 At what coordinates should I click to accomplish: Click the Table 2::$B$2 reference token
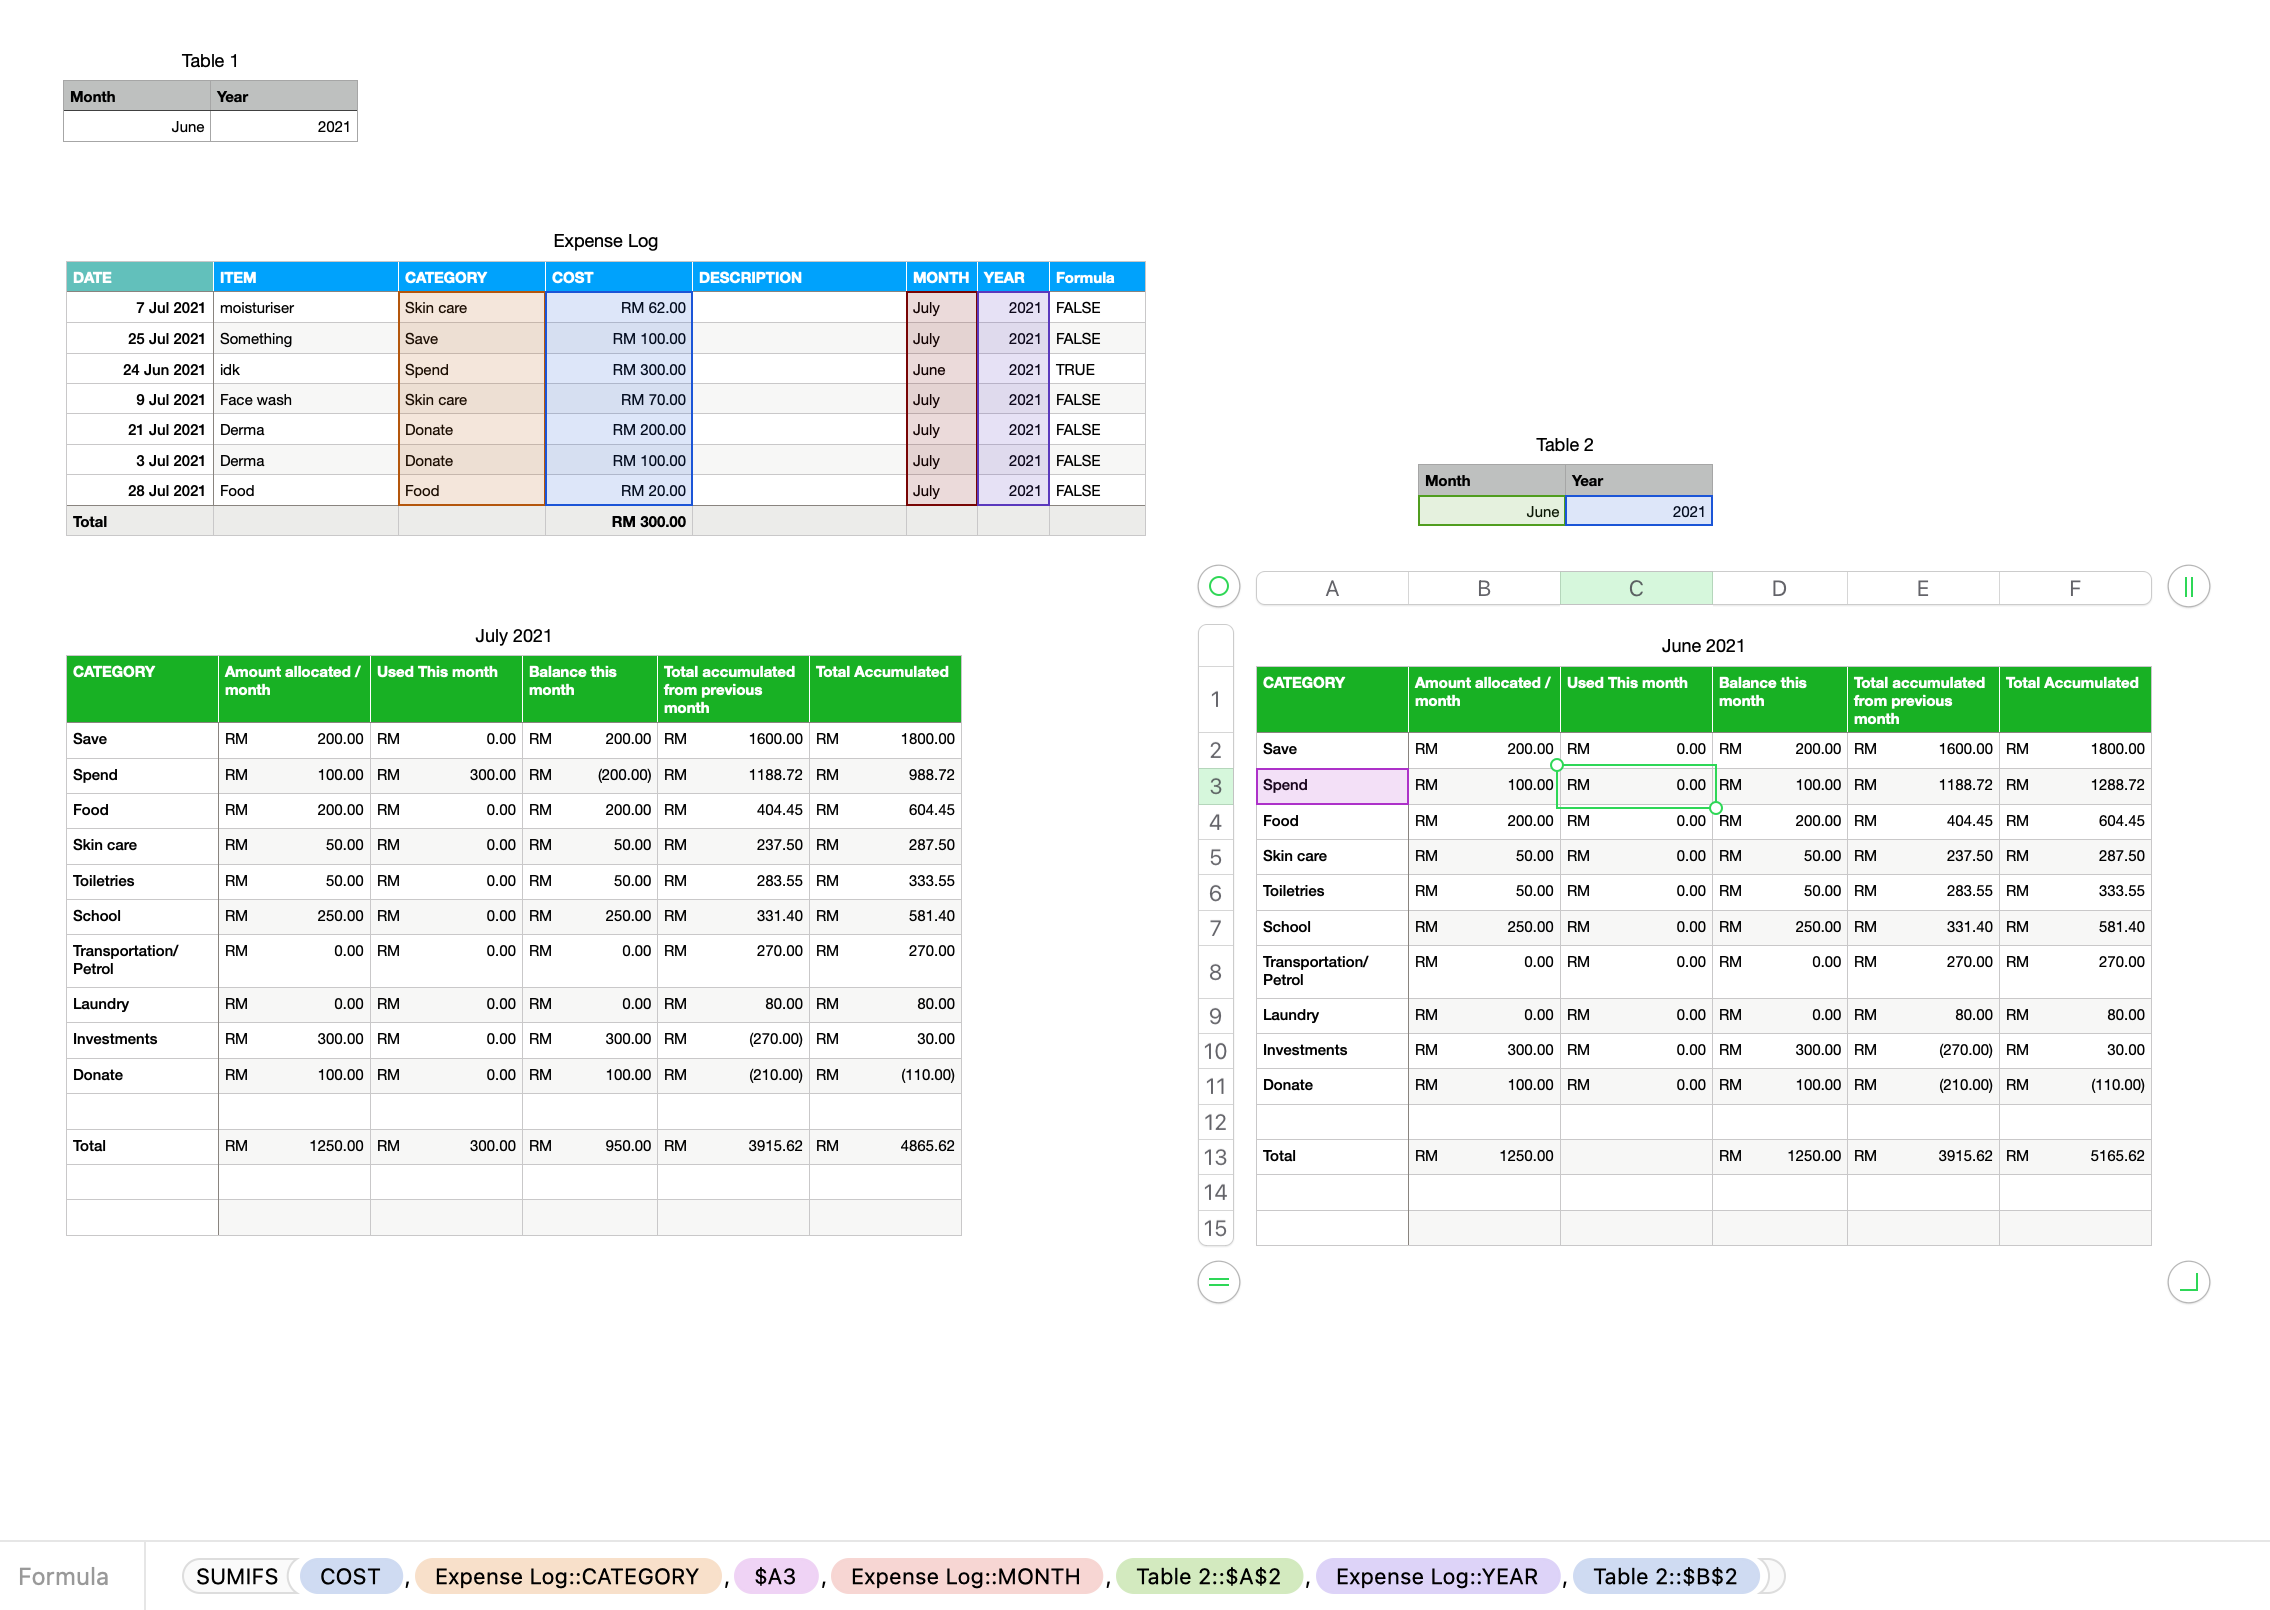1664,1576
